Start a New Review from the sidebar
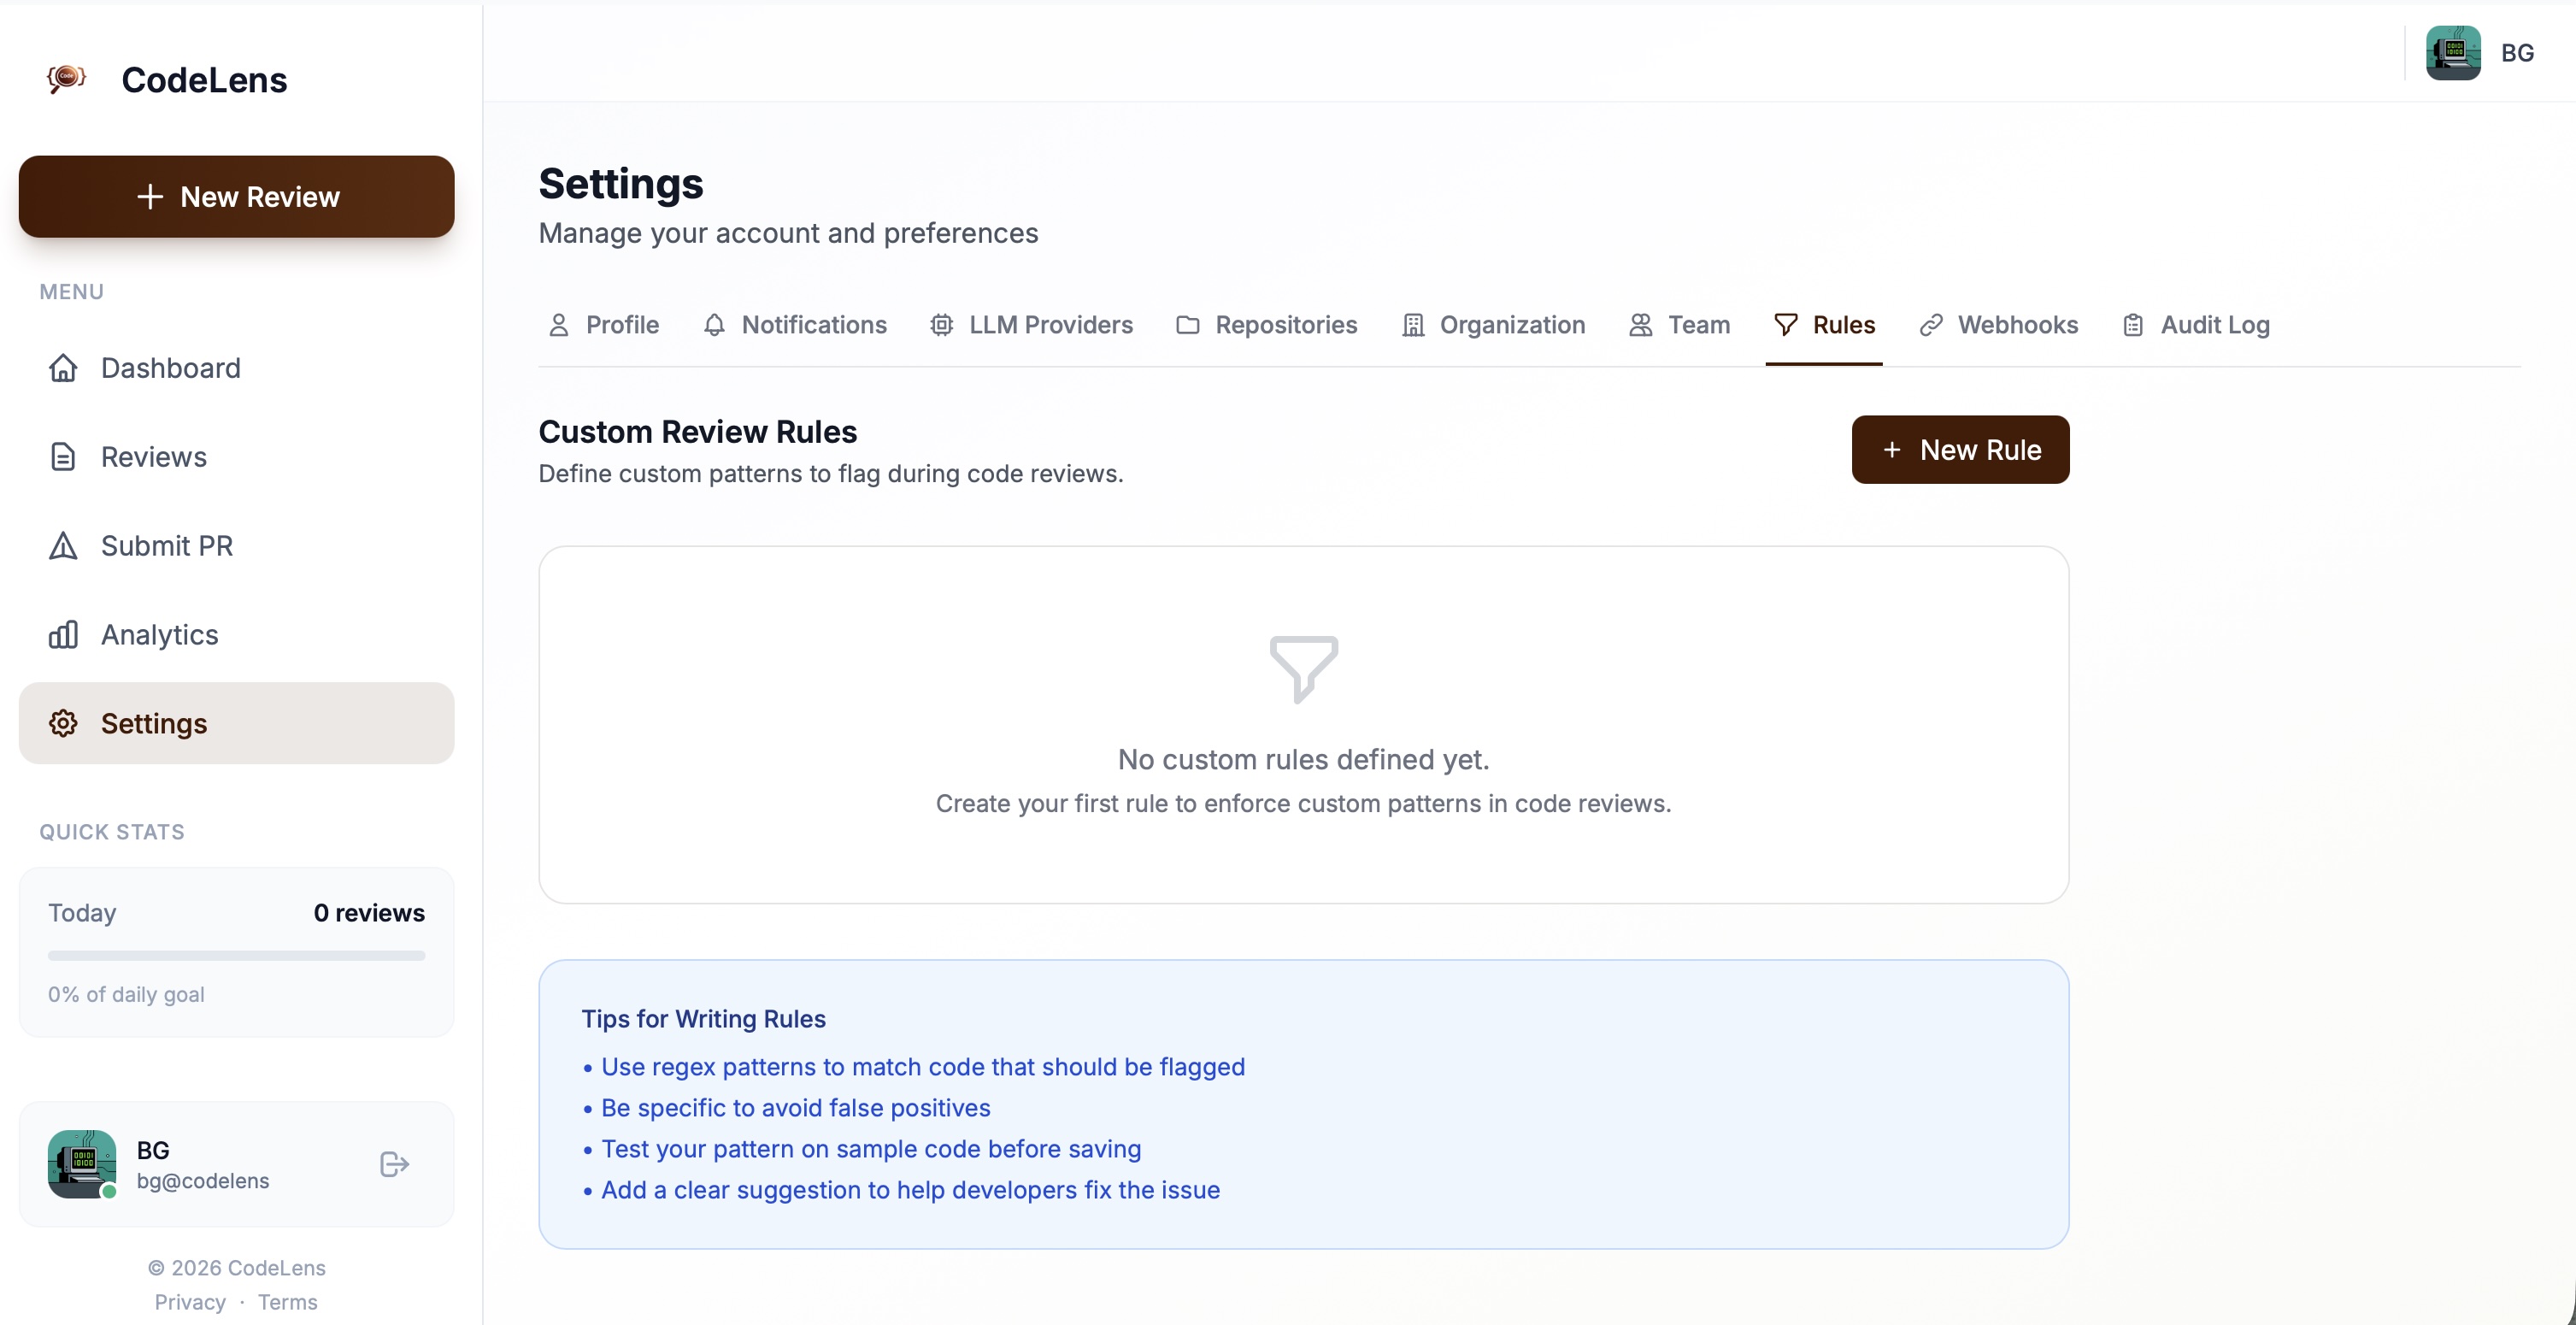 tap(236, 197)
